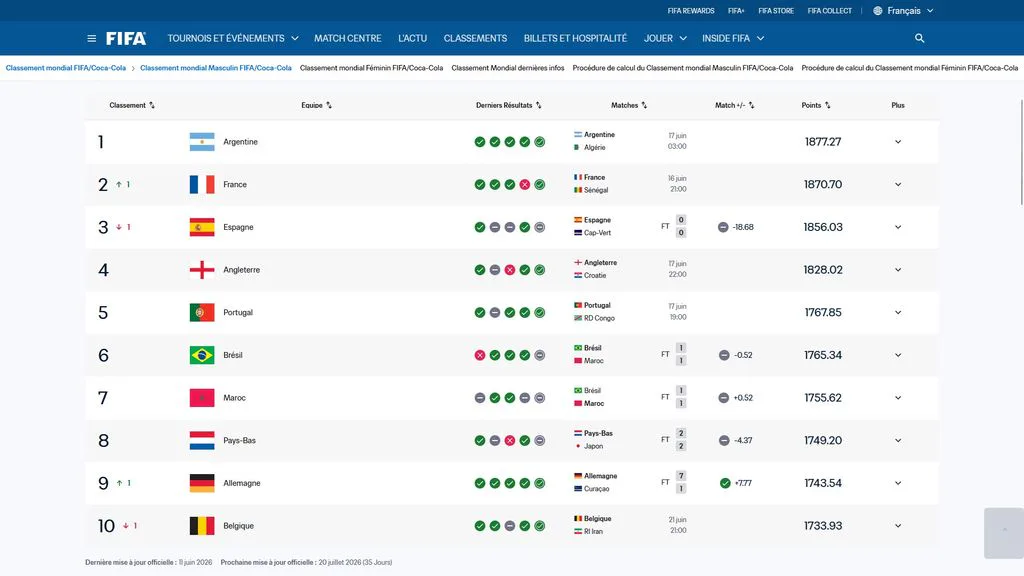Click the Allemagne flag icon

point(202,483)
